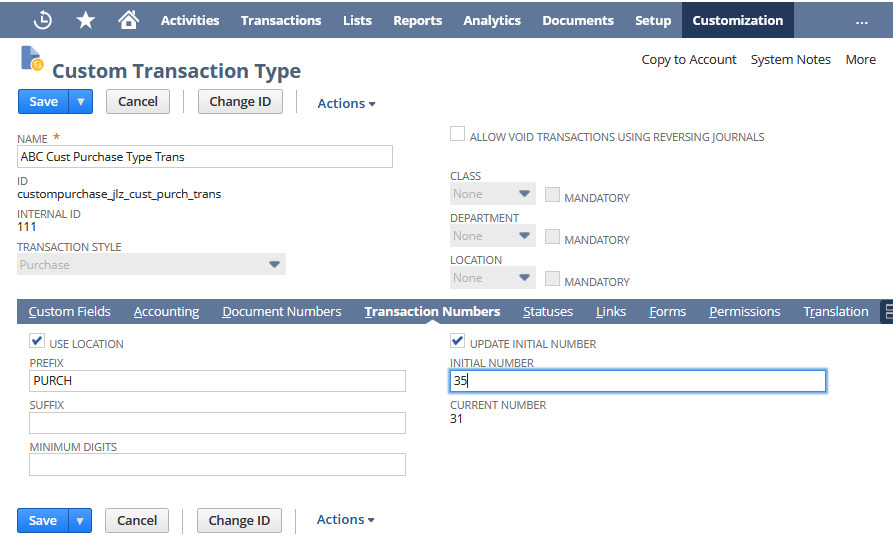893x539 pixels.
Task: Switch to the Permissions tab
Action: click(x=744, y=312)
